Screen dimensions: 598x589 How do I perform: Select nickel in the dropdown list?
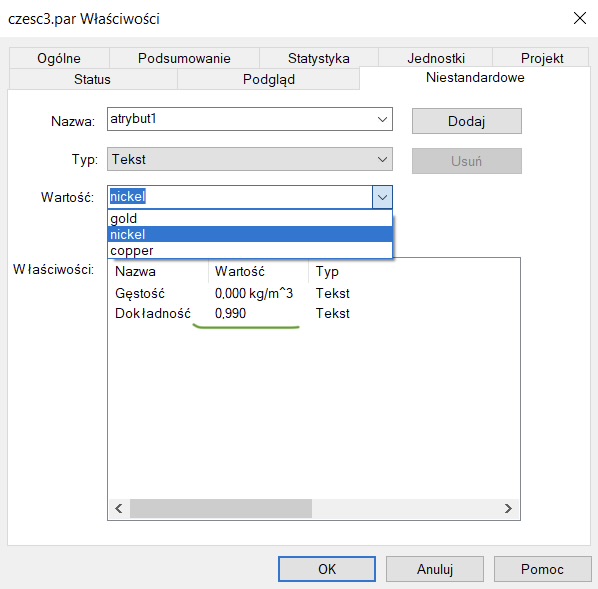(250, 234)
